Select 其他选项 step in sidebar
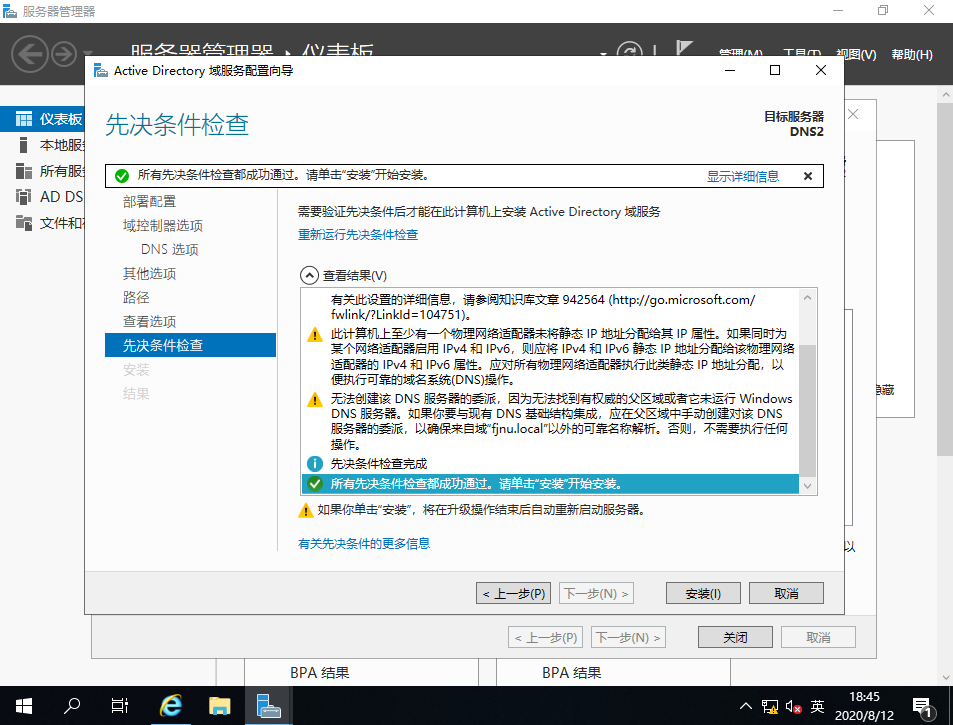 click(x=150, y=273)
